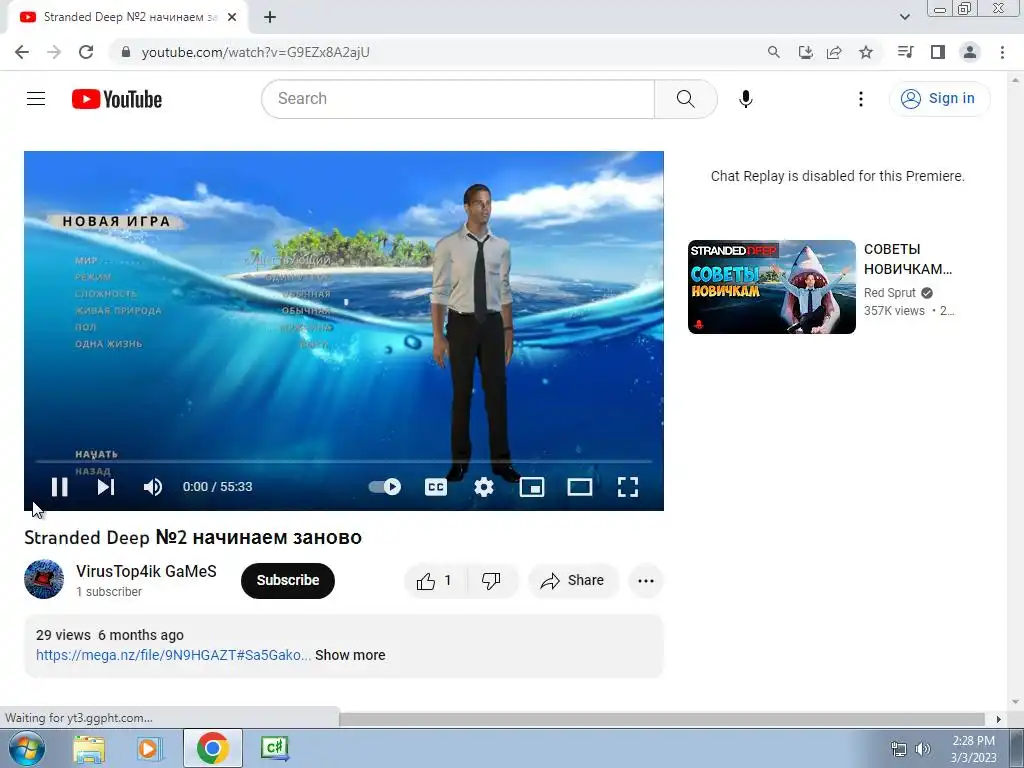Bookmark this tab with the star
Screen dimensions: 1024x768
866,52
